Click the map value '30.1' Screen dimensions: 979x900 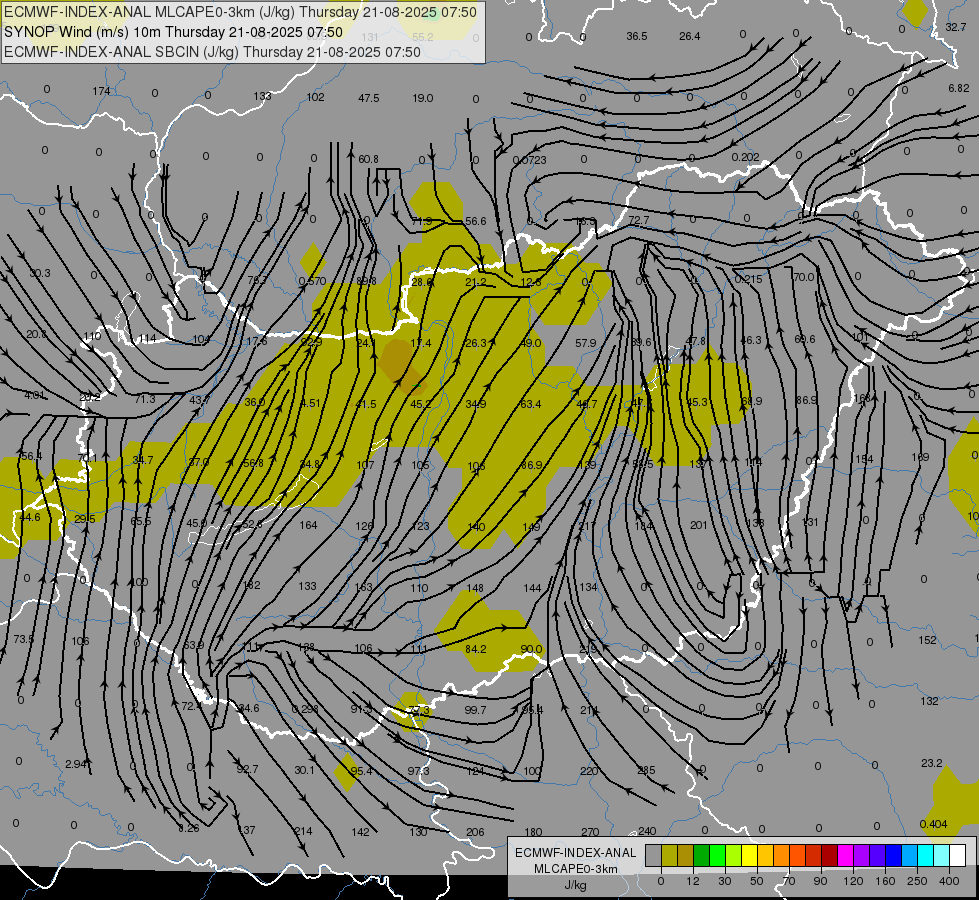[305, 770]
